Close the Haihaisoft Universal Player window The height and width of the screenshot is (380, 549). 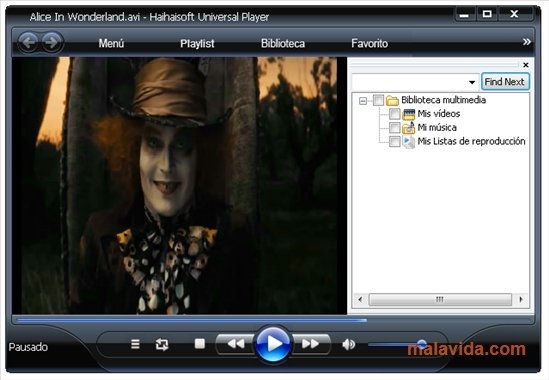click(x=514, y=14)
